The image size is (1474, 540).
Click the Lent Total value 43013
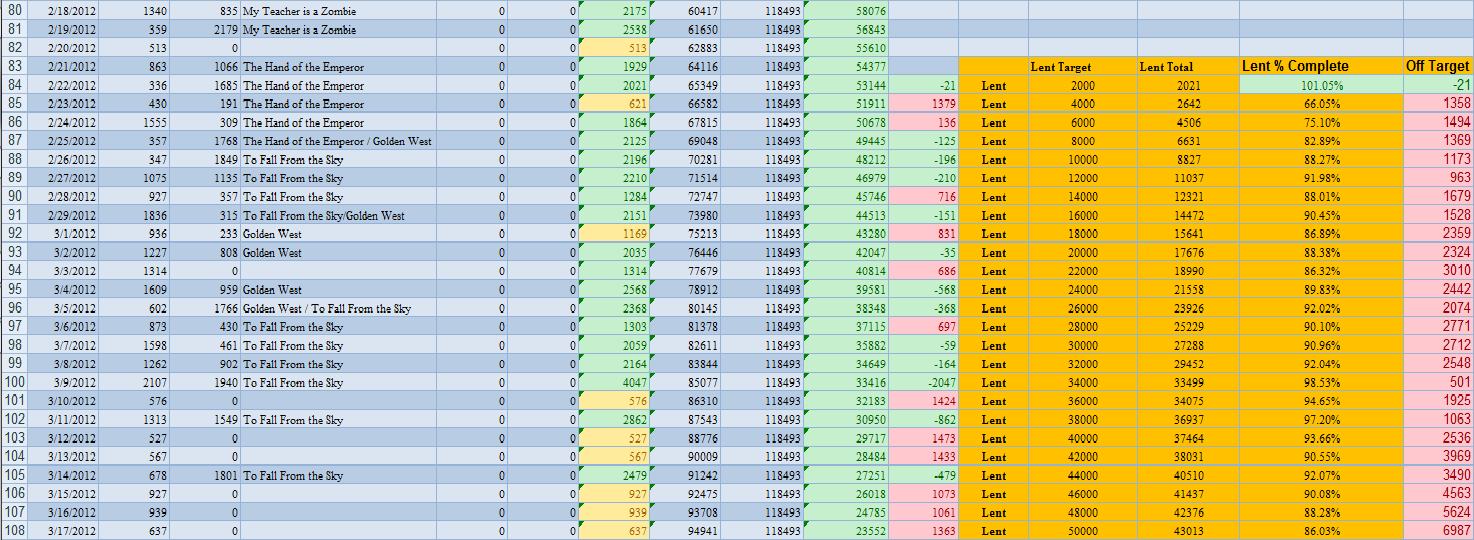tap(1187, 531)
